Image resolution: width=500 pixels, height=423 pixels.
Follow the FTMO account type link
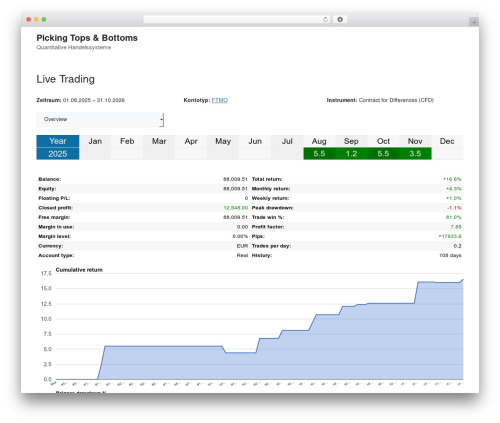220,100
